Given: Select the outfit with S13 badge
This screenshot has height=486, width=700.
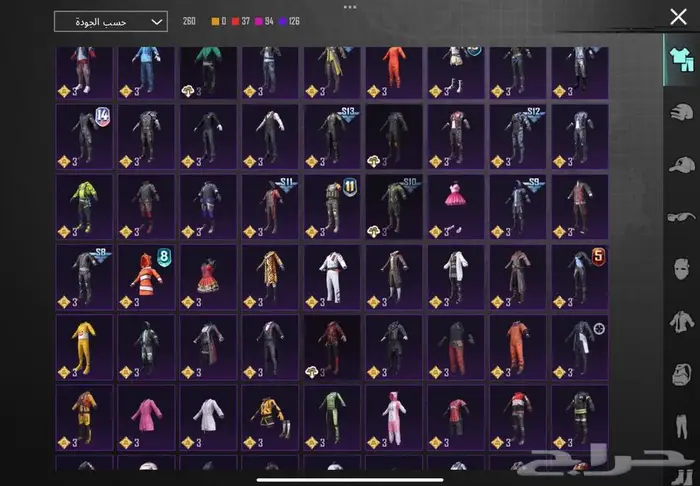Looking at the screenshot, I should (x=332, y=134).
